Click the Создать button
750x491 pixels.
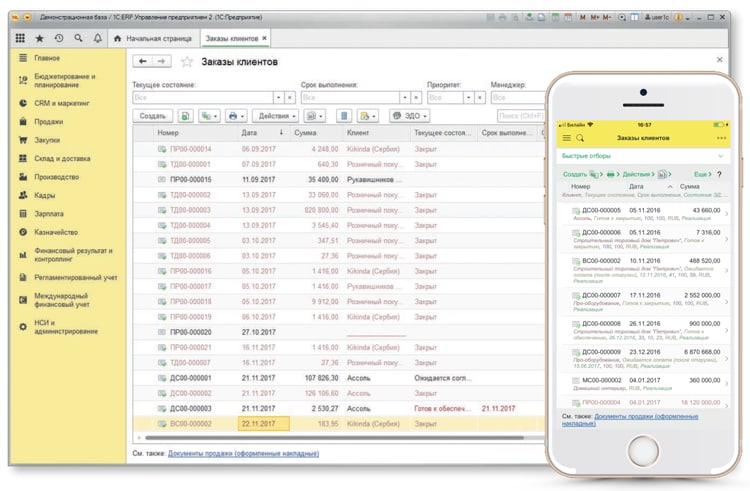[x=152, y=116]
